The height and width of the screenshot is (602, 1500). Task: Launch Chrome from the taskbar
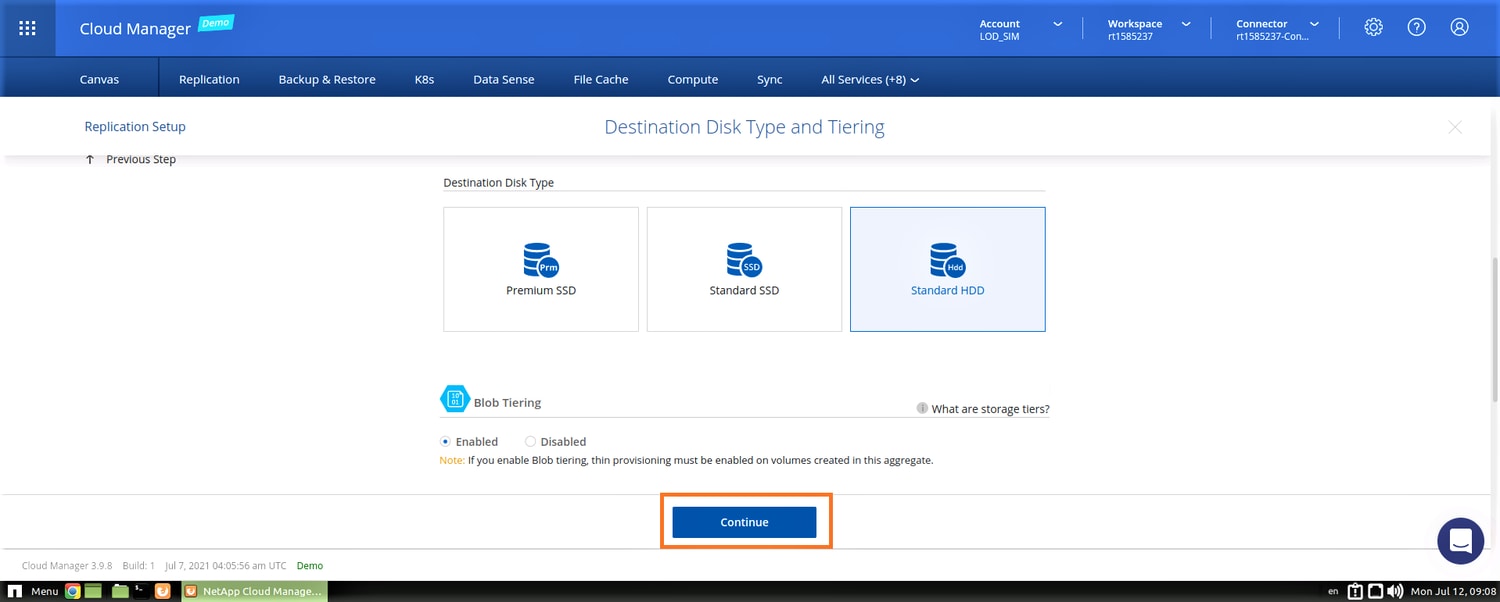[73, 591]
